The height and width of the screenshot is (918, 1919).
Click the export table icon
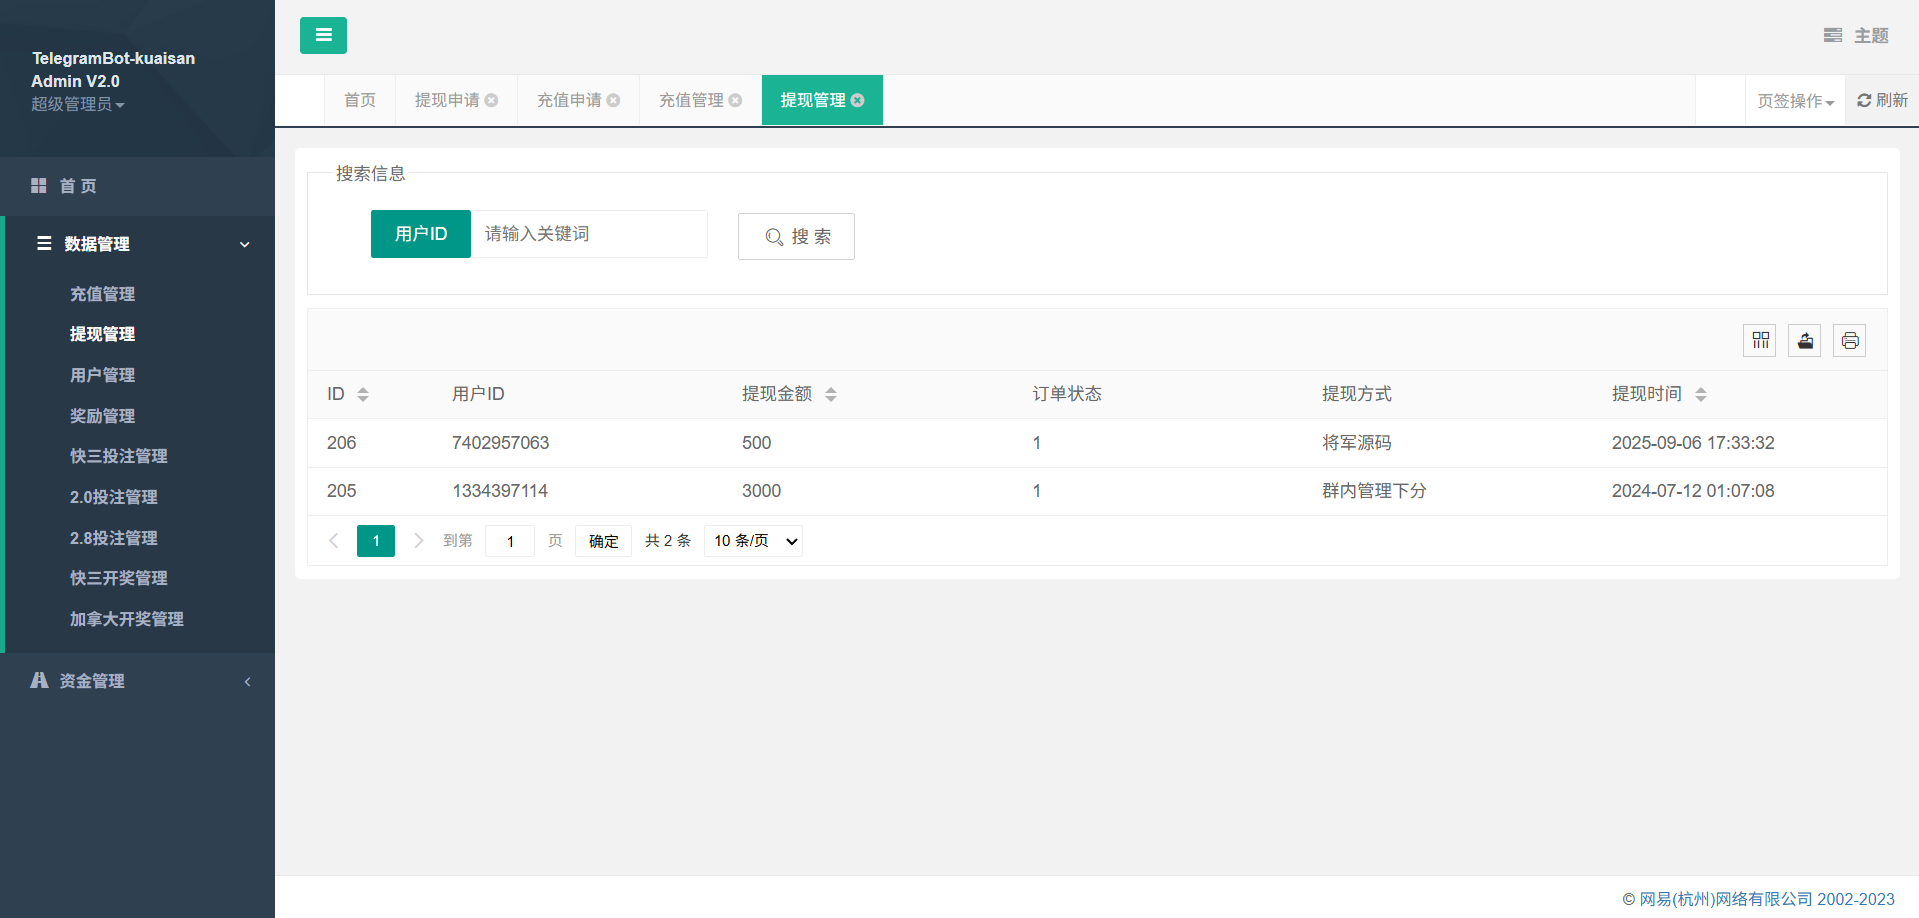[x=1805, y=341]
